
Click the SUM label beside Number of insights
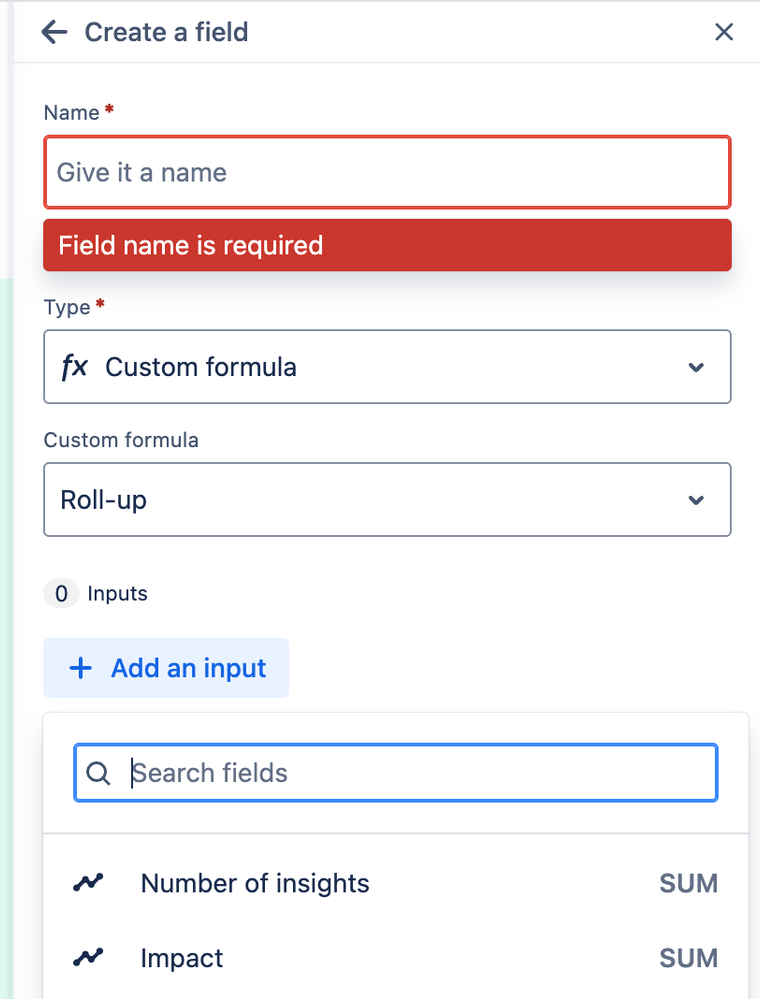[688, 883]
